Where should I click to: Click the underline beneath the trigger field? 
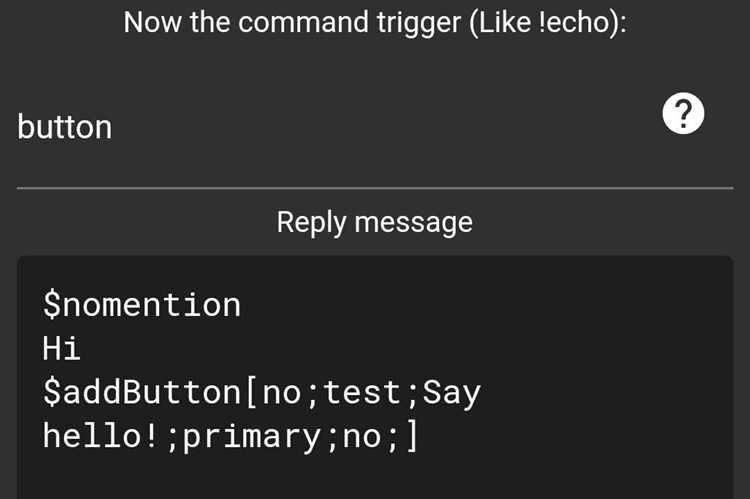pyautogui.click(x=375, y=189)
